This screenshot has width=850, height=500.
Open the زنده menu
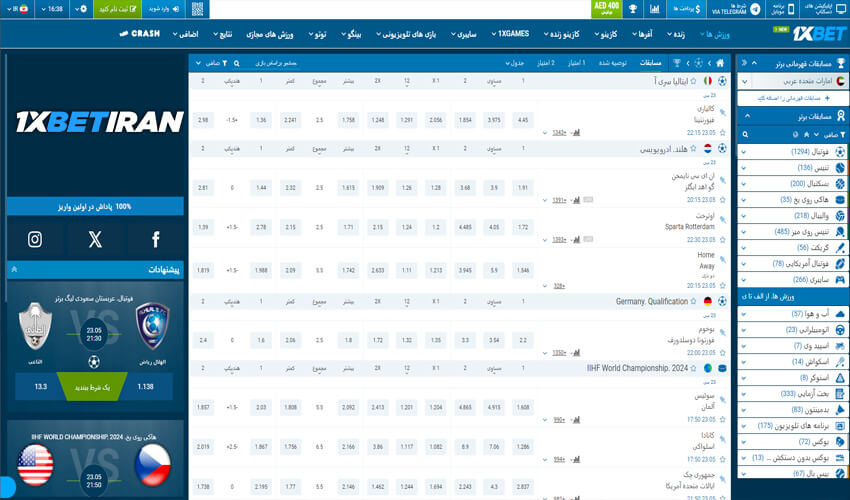[x=676, y=35]
